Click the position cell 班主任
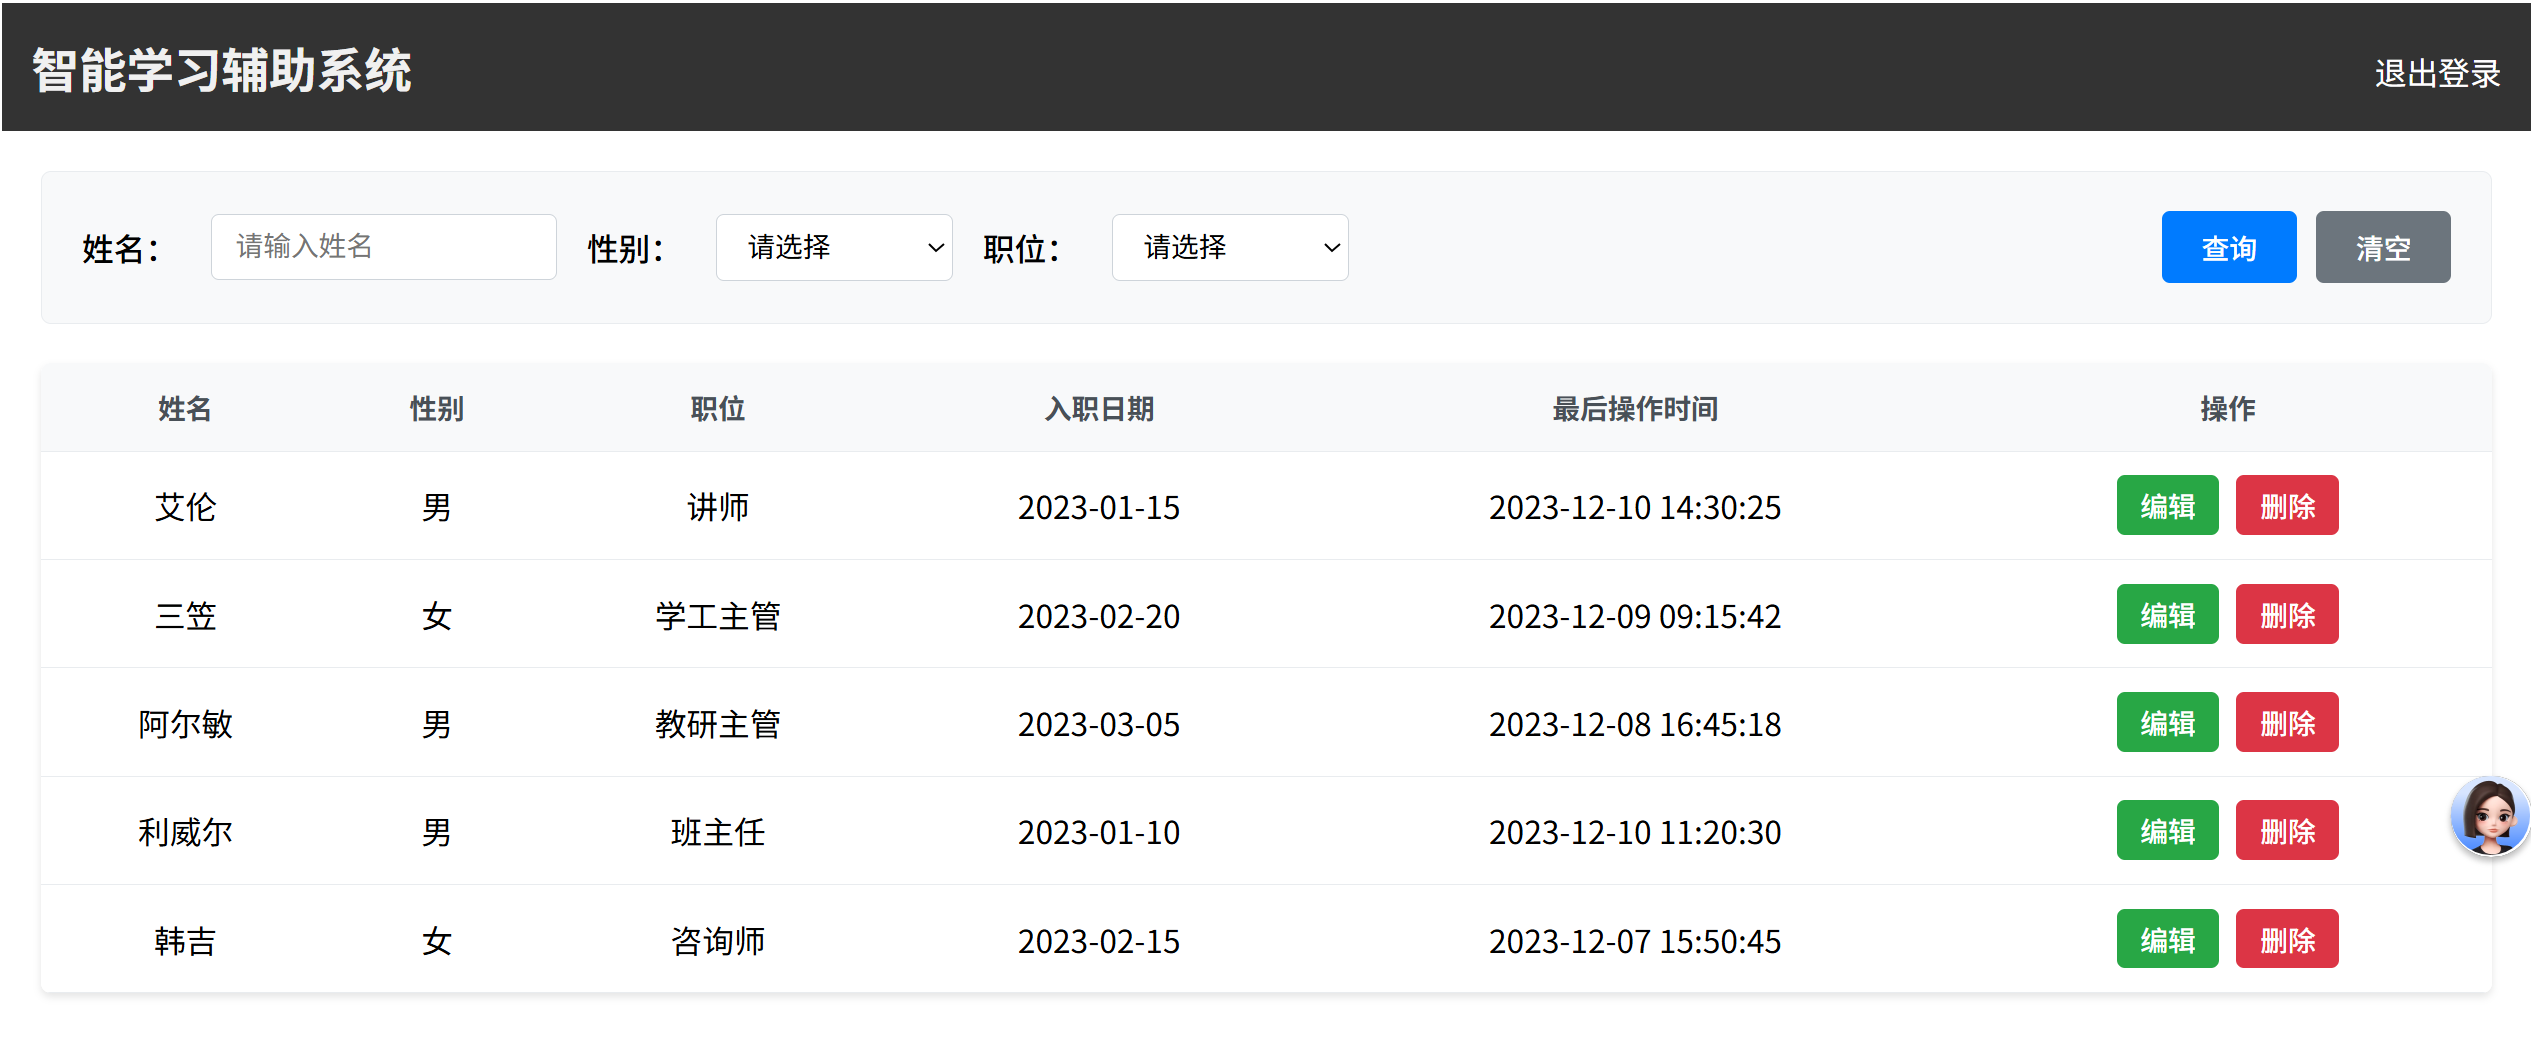Screen dimensions: 2531x1052 718,832
